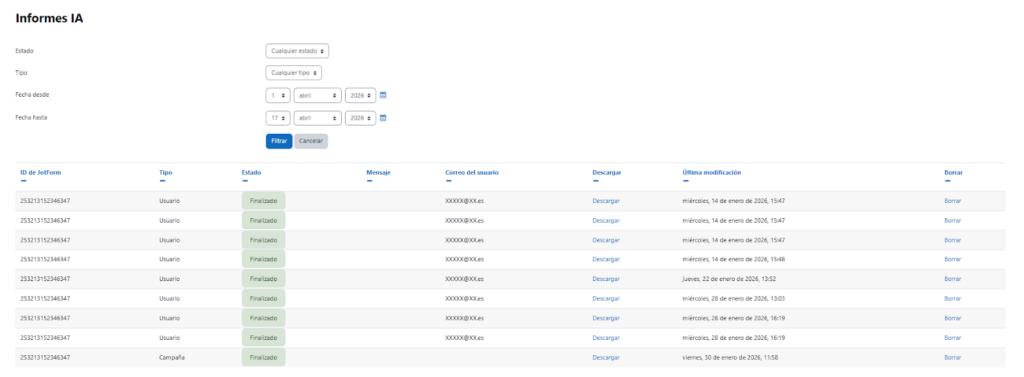Hide the Borrar column with its dash icon

(948, 181)
